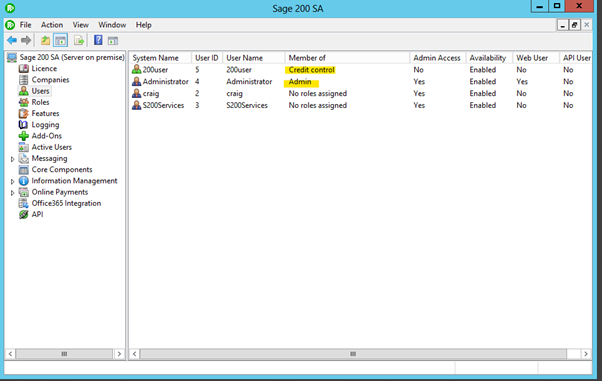Click the Back arrow toolbar icon
602x381 pixels.
click(x=12, y=40)
